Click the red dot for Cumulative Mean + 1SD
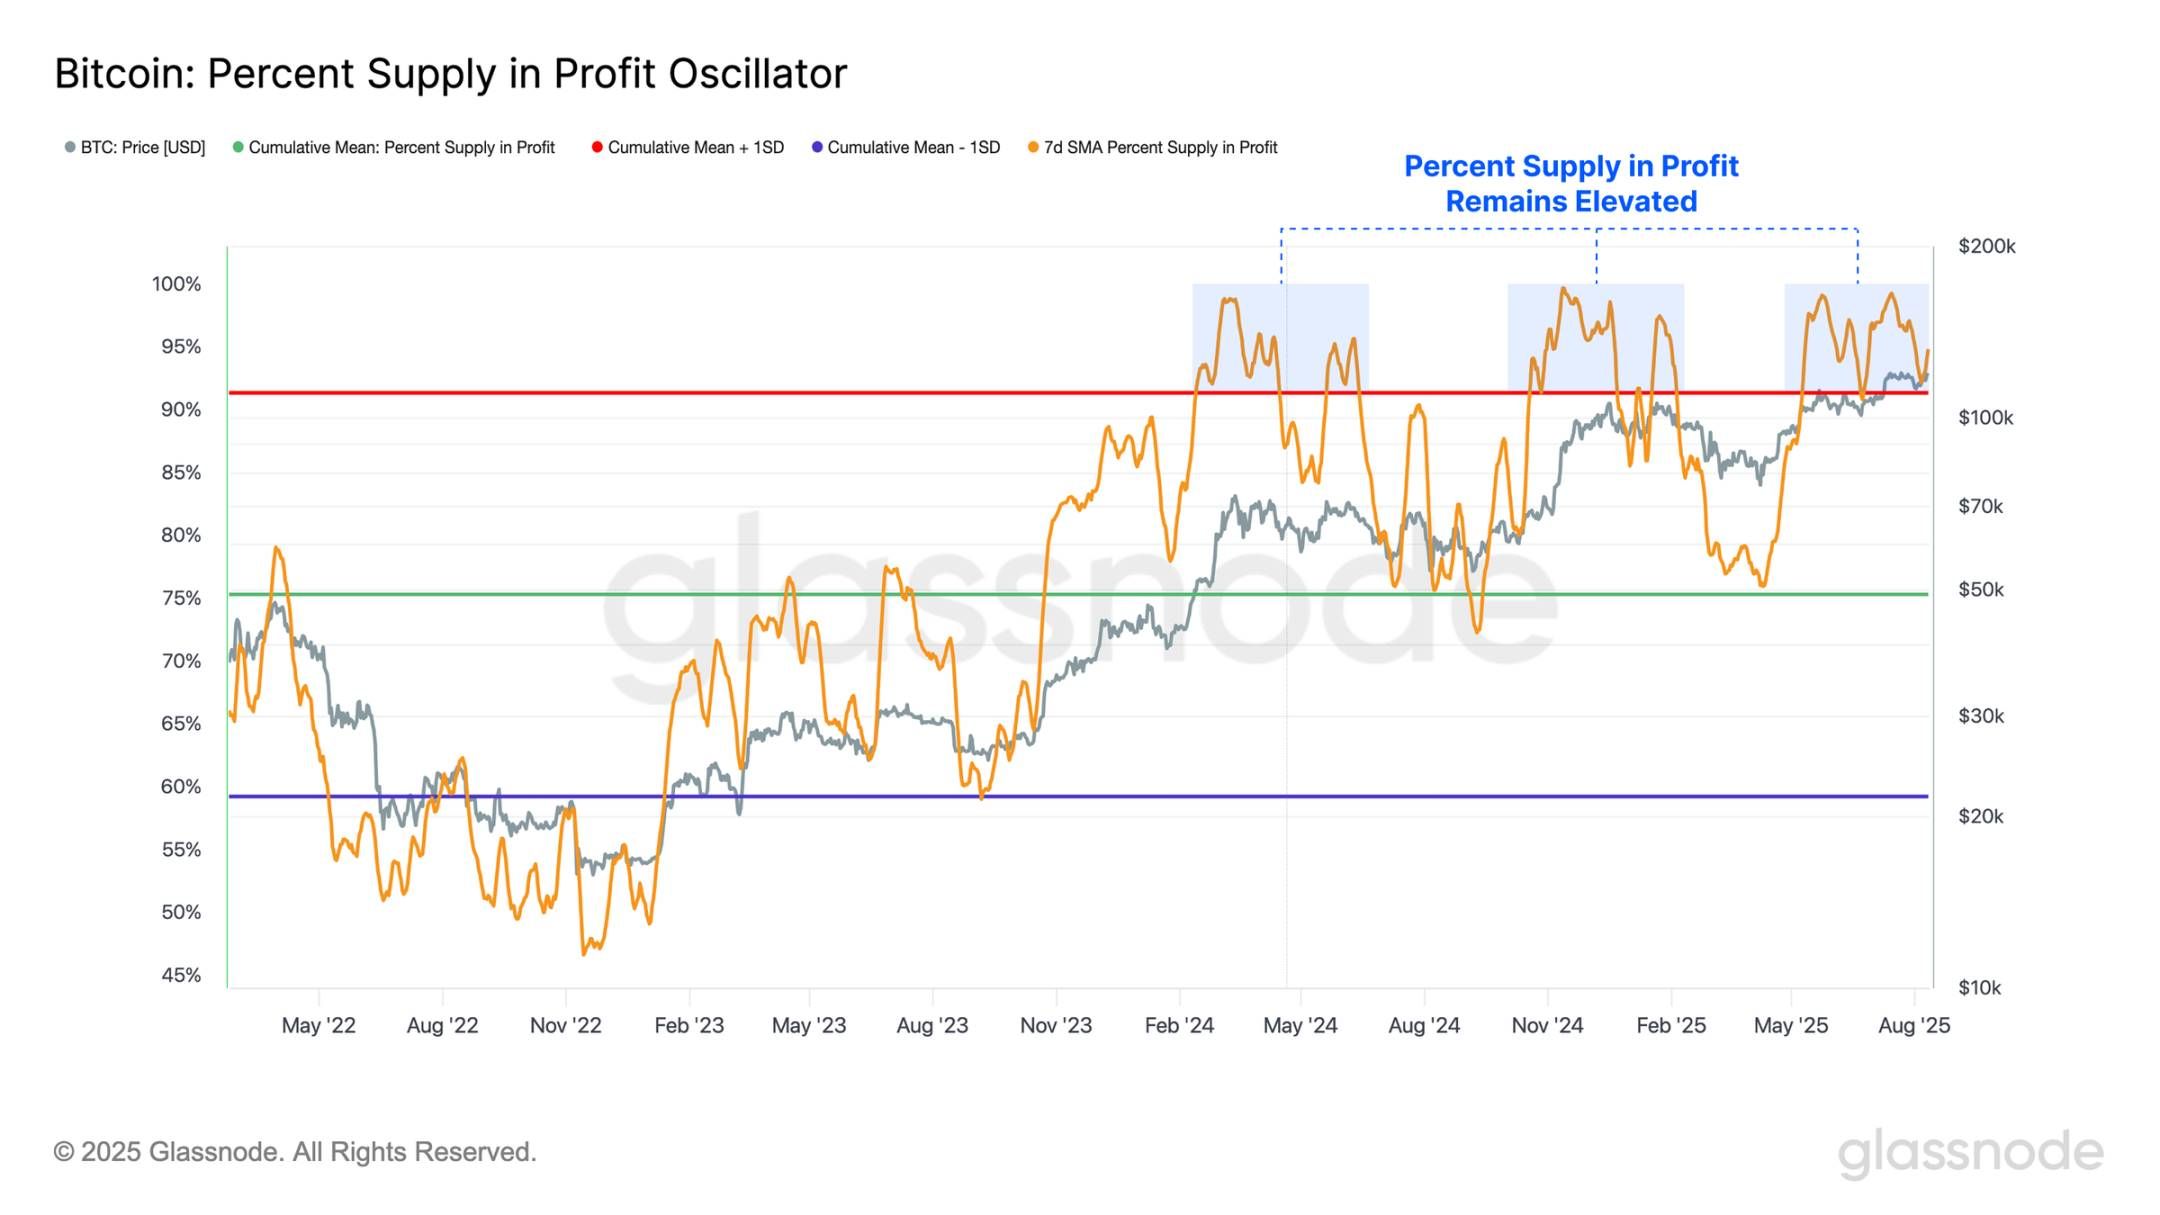Screen dimensions: 2160x1215 pyautogui.click(x=597, y=147)
